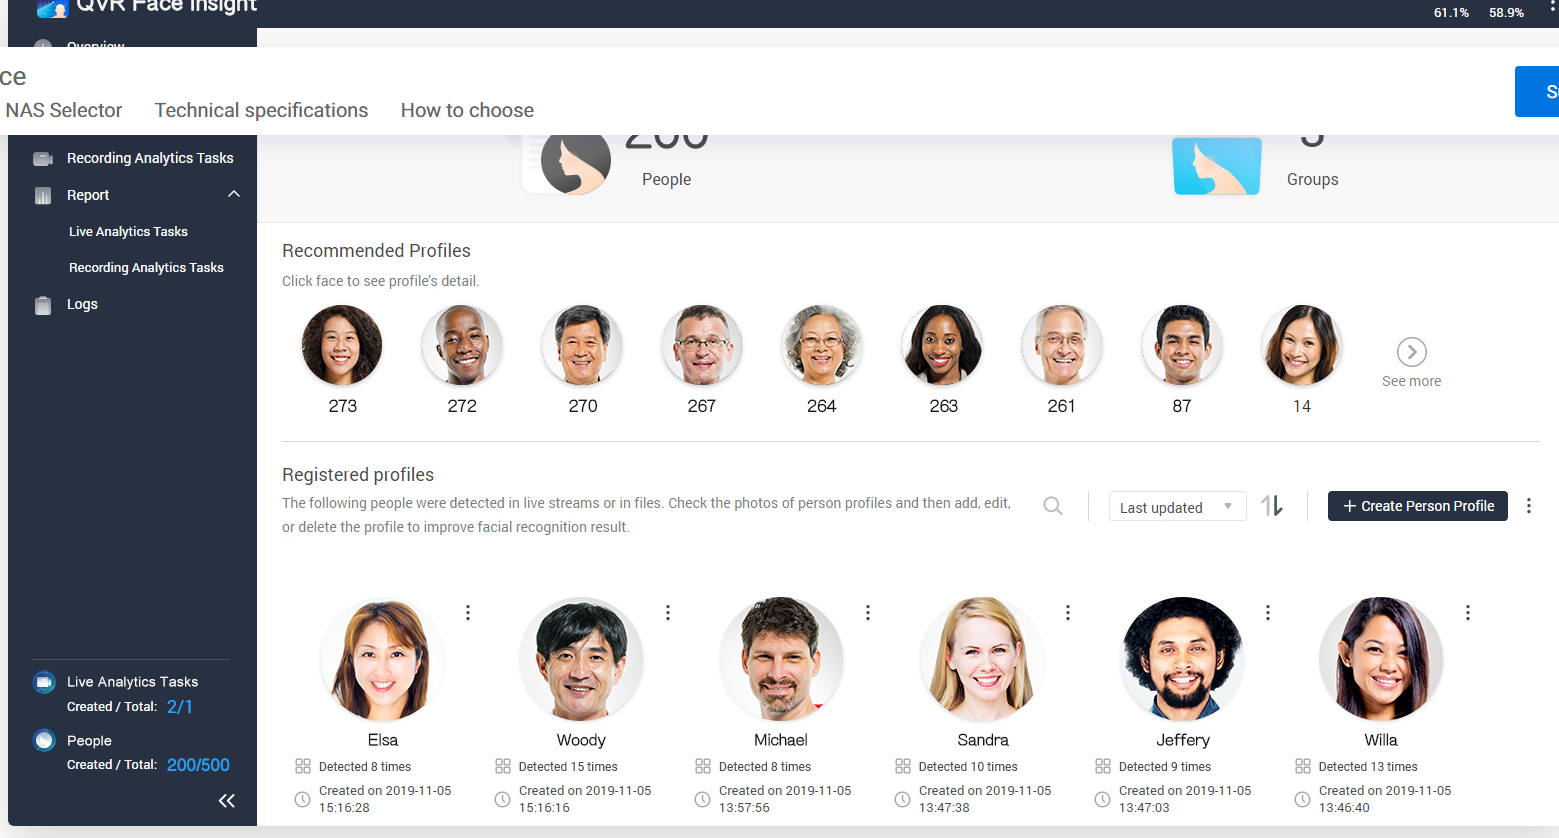1559x838 pixels.
Task: Open the NAS Selector link
Action: [63, 110]
